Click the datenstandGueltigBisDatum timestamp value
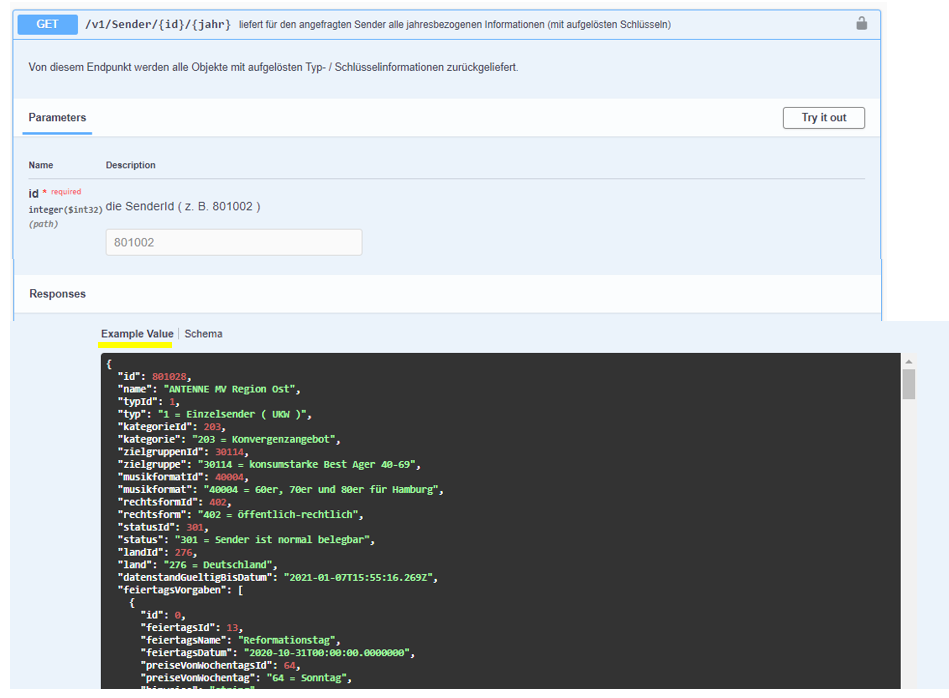Viewport: 949px width, 698px height. click(x=360, y=577)
